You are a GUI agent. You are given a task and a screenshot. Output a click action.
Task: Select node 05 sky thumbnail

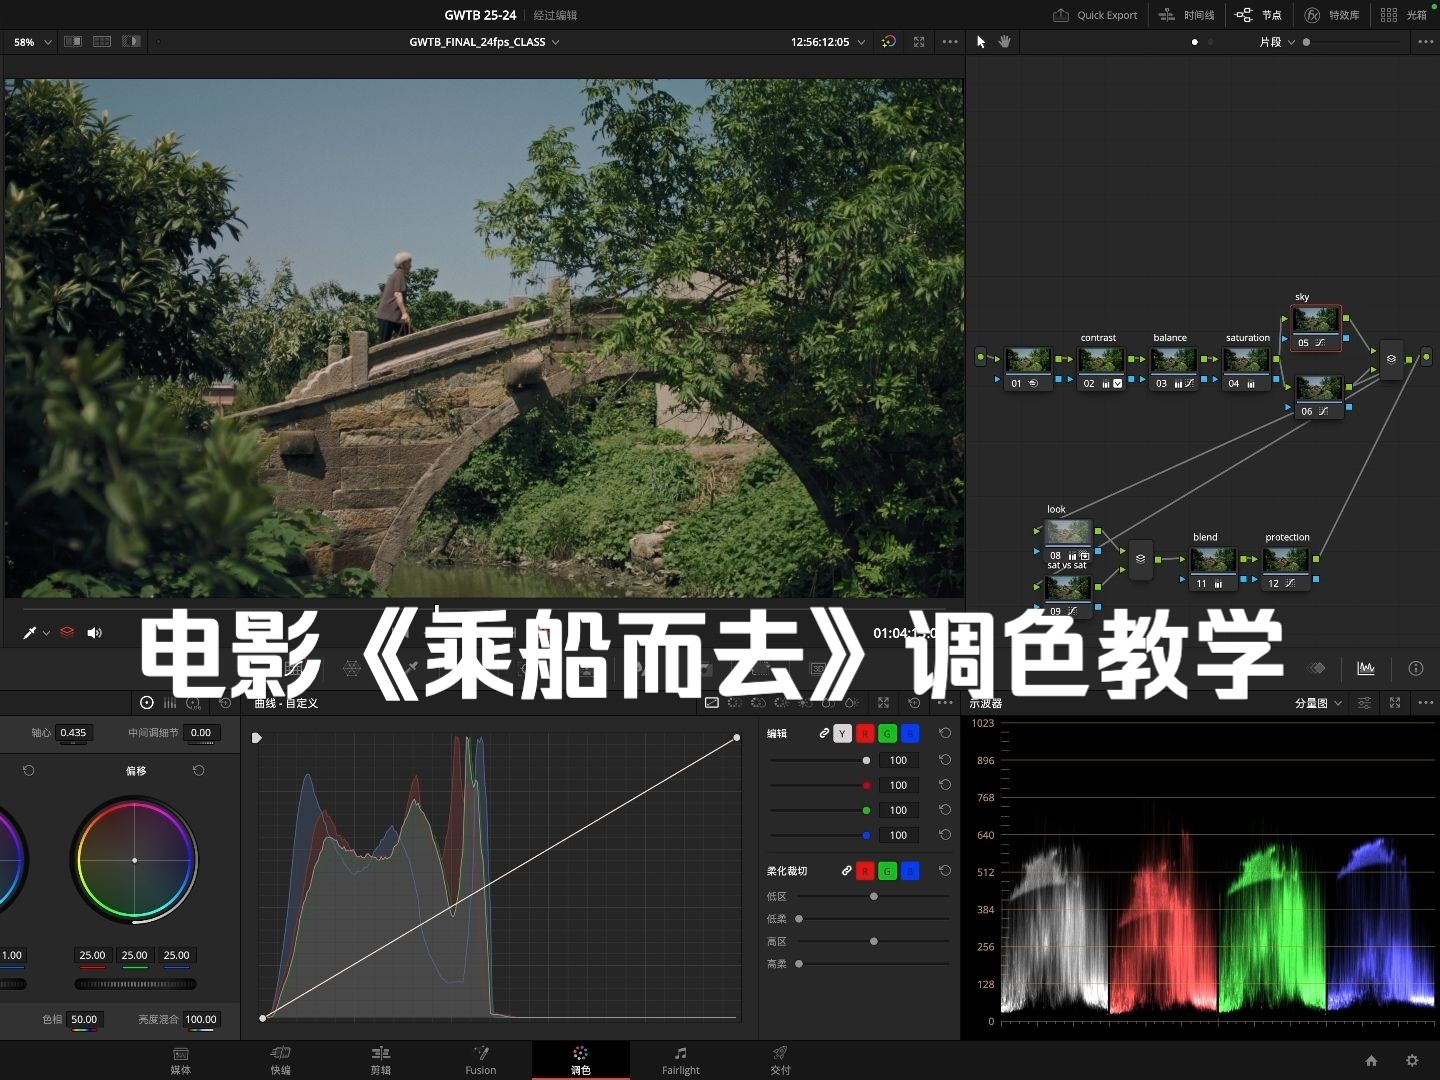point(1316,320)
